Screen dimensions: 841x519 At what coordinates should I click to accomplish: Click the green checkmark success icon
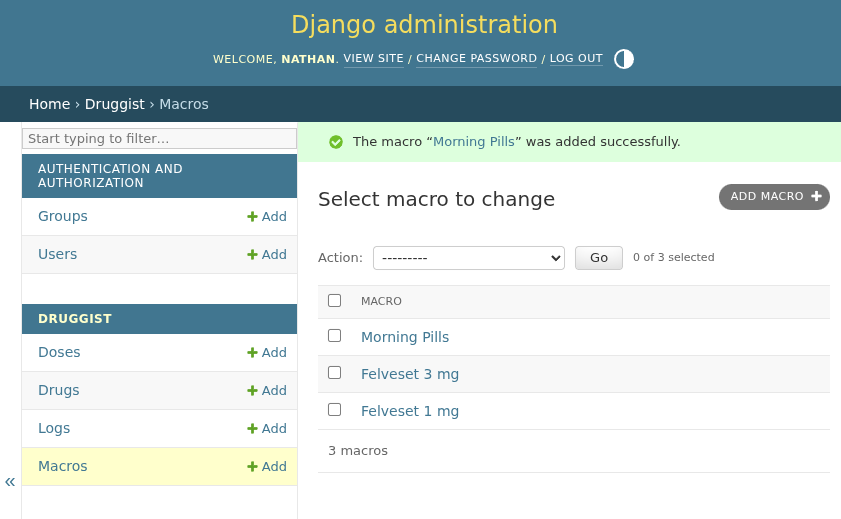coord(336,142)
